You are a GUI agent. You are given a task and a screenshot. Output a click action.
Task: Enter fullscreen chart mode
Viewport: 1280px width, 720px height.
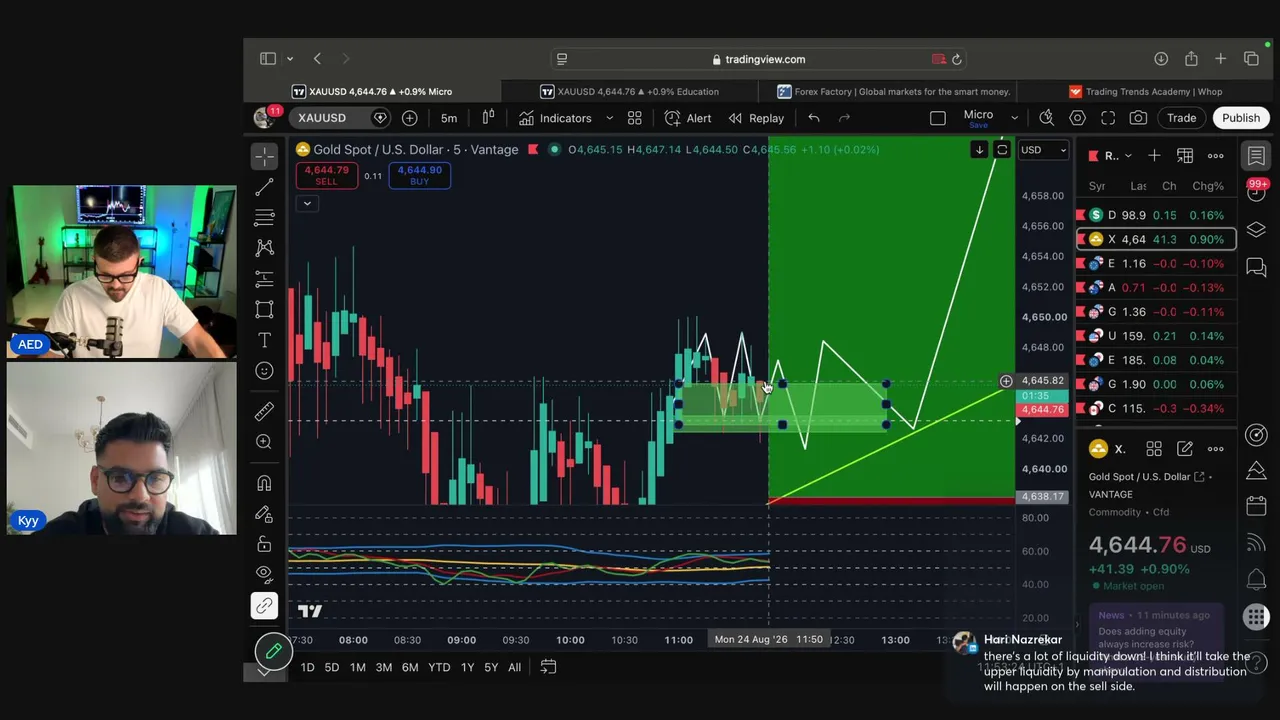pos(1108,118)
